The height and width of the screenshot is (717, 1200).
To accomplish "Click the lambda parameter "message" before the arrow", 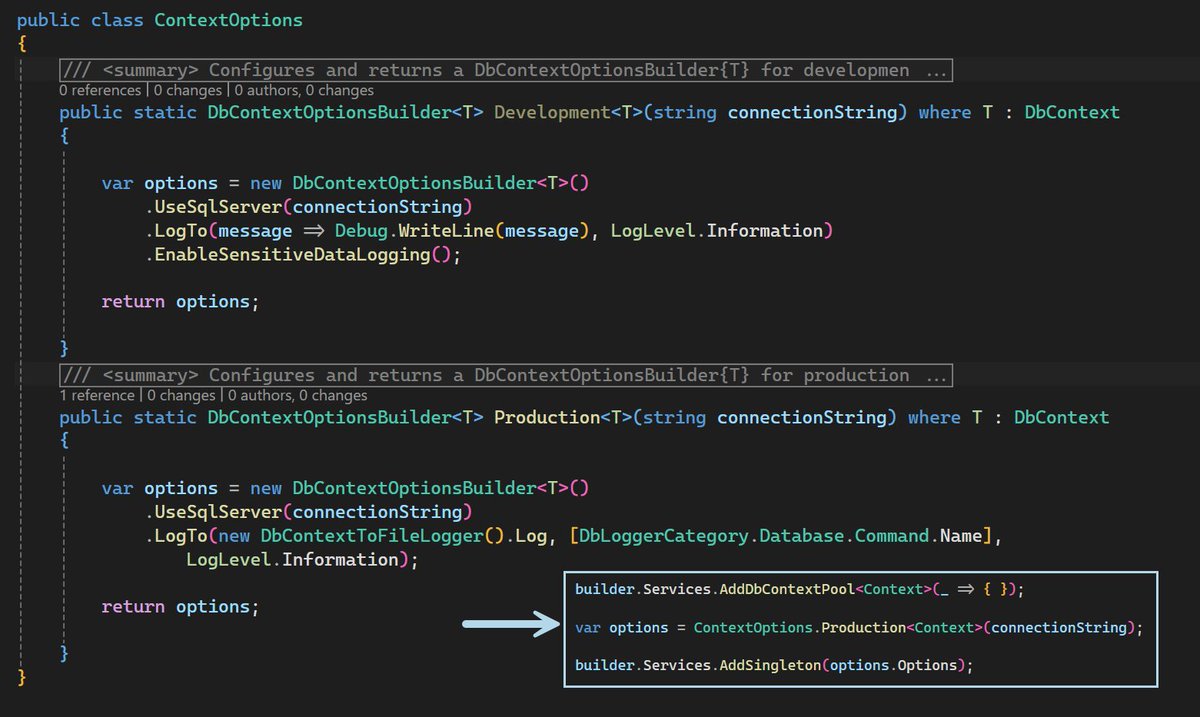I will [255, 231].
